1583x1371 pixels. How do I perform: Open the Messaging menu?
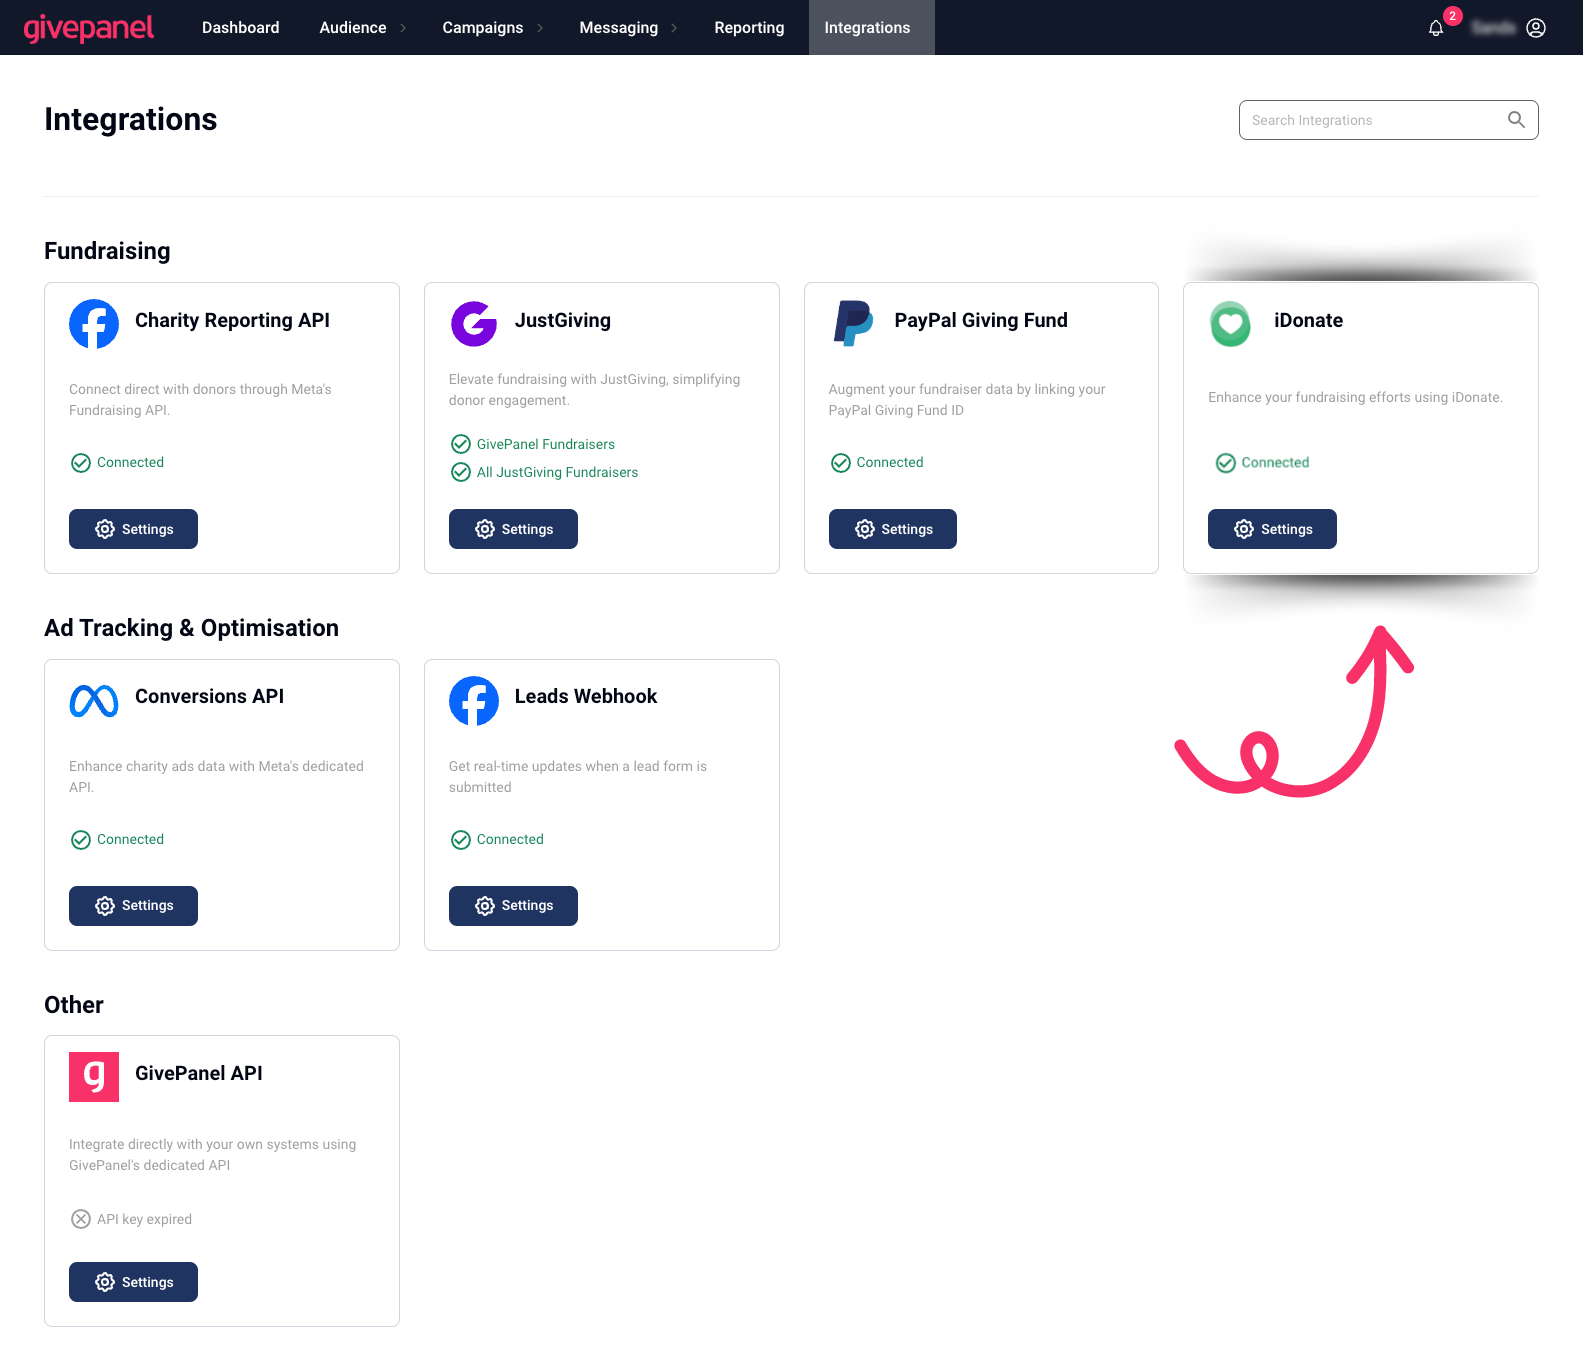pos(619,28)
